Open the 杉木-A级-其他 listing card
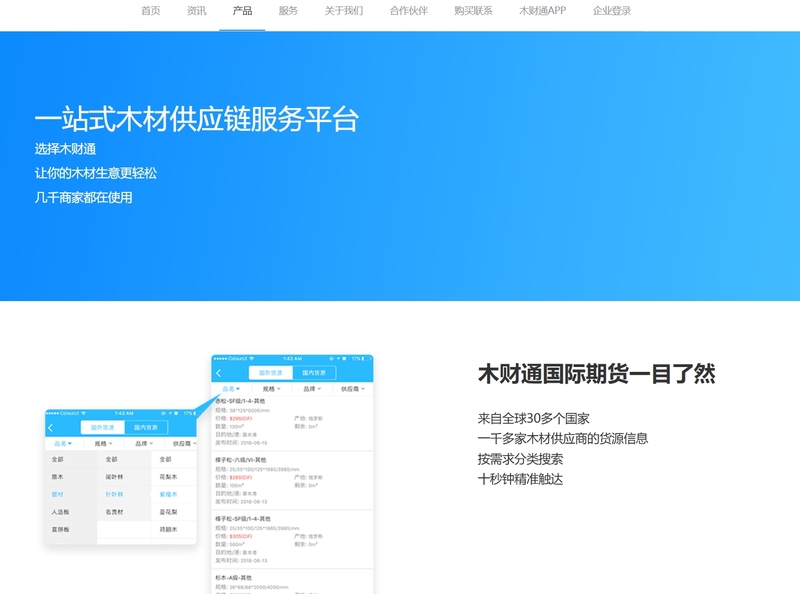 [292, 583]
